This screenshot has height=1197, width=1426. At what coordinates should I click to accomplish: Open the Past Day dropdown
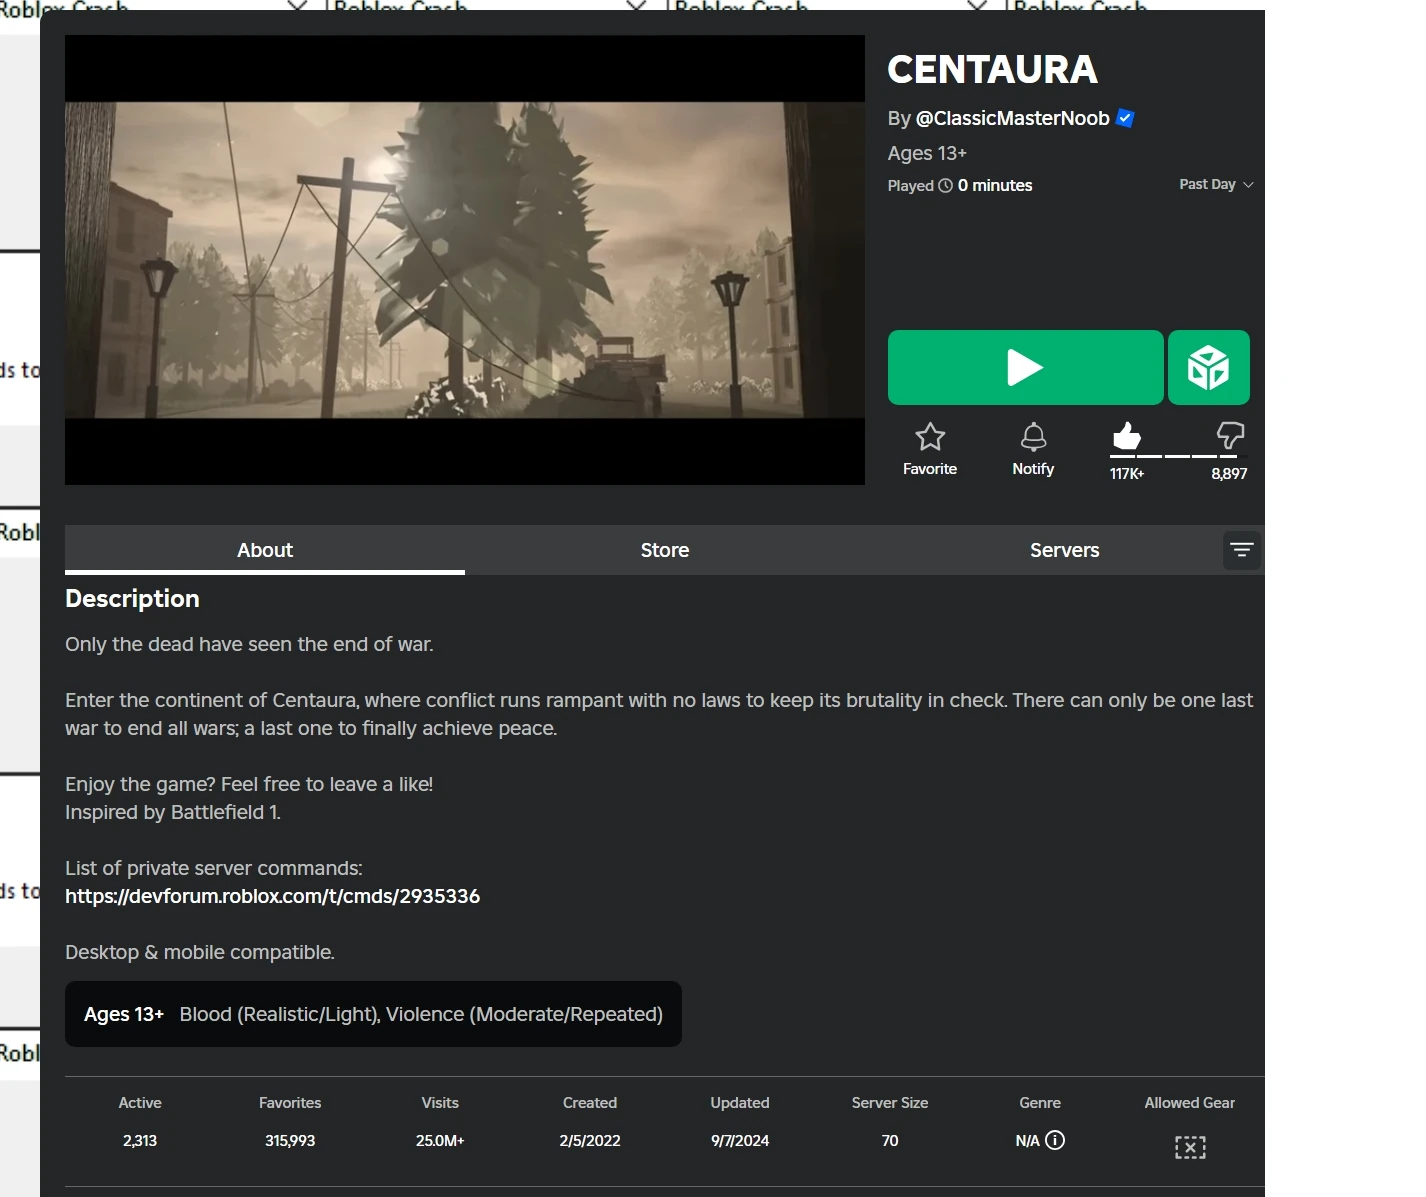1214,184
